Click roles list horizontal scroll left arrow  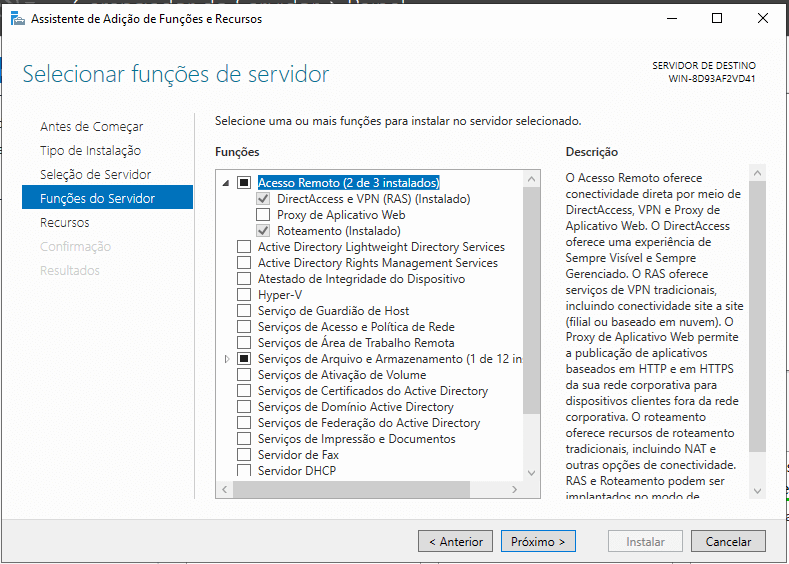coord(224,490)
